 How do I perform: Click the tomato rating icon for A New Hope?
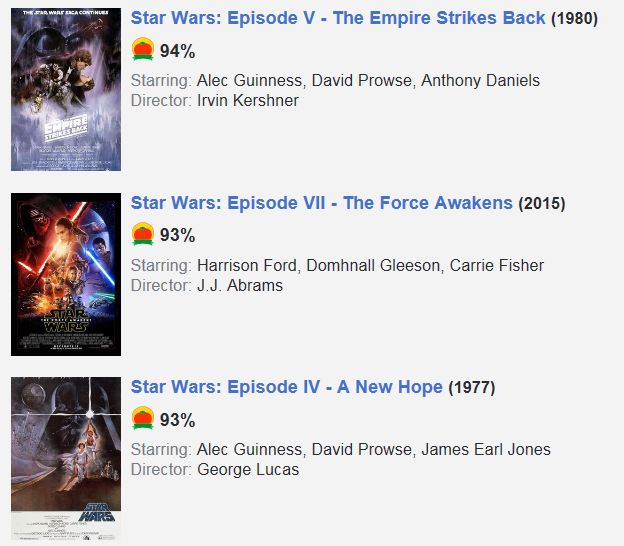pos(143,419)
